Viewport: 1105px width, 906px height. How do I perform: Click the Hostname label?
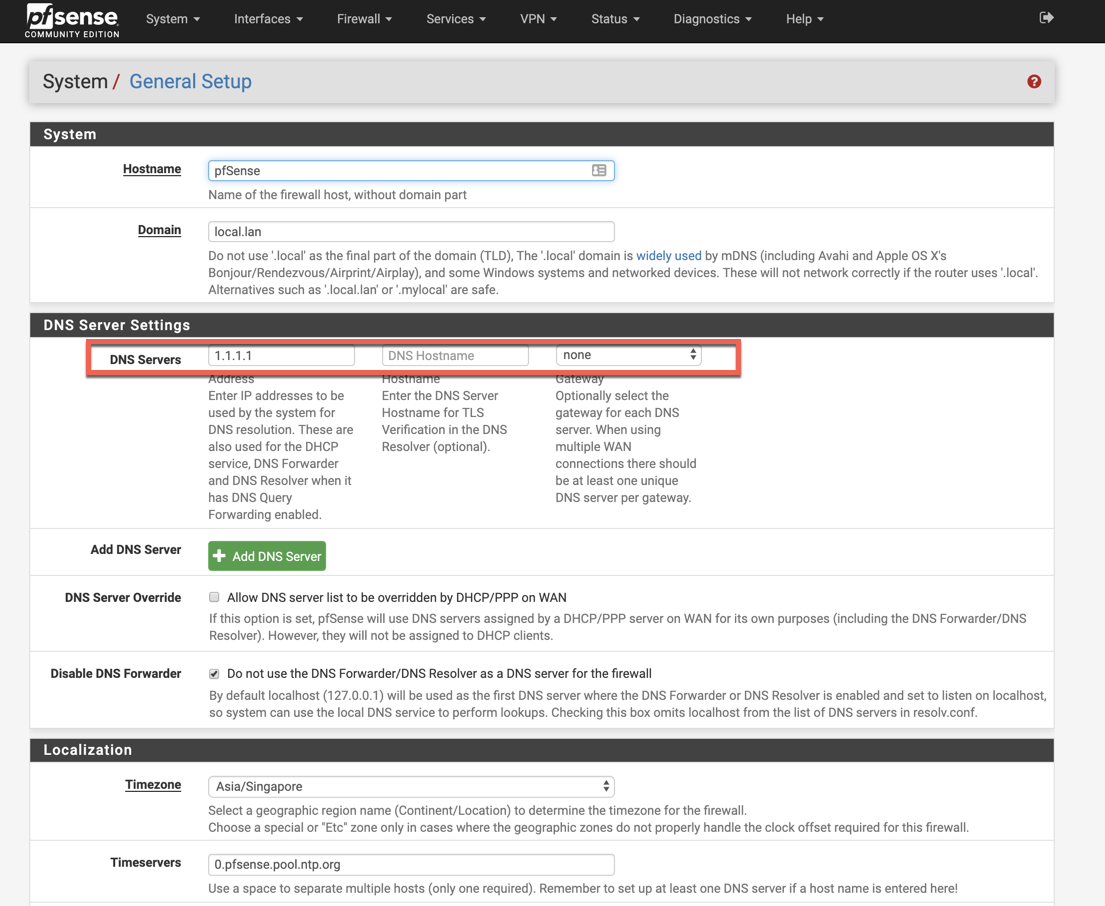pos(152,169)
